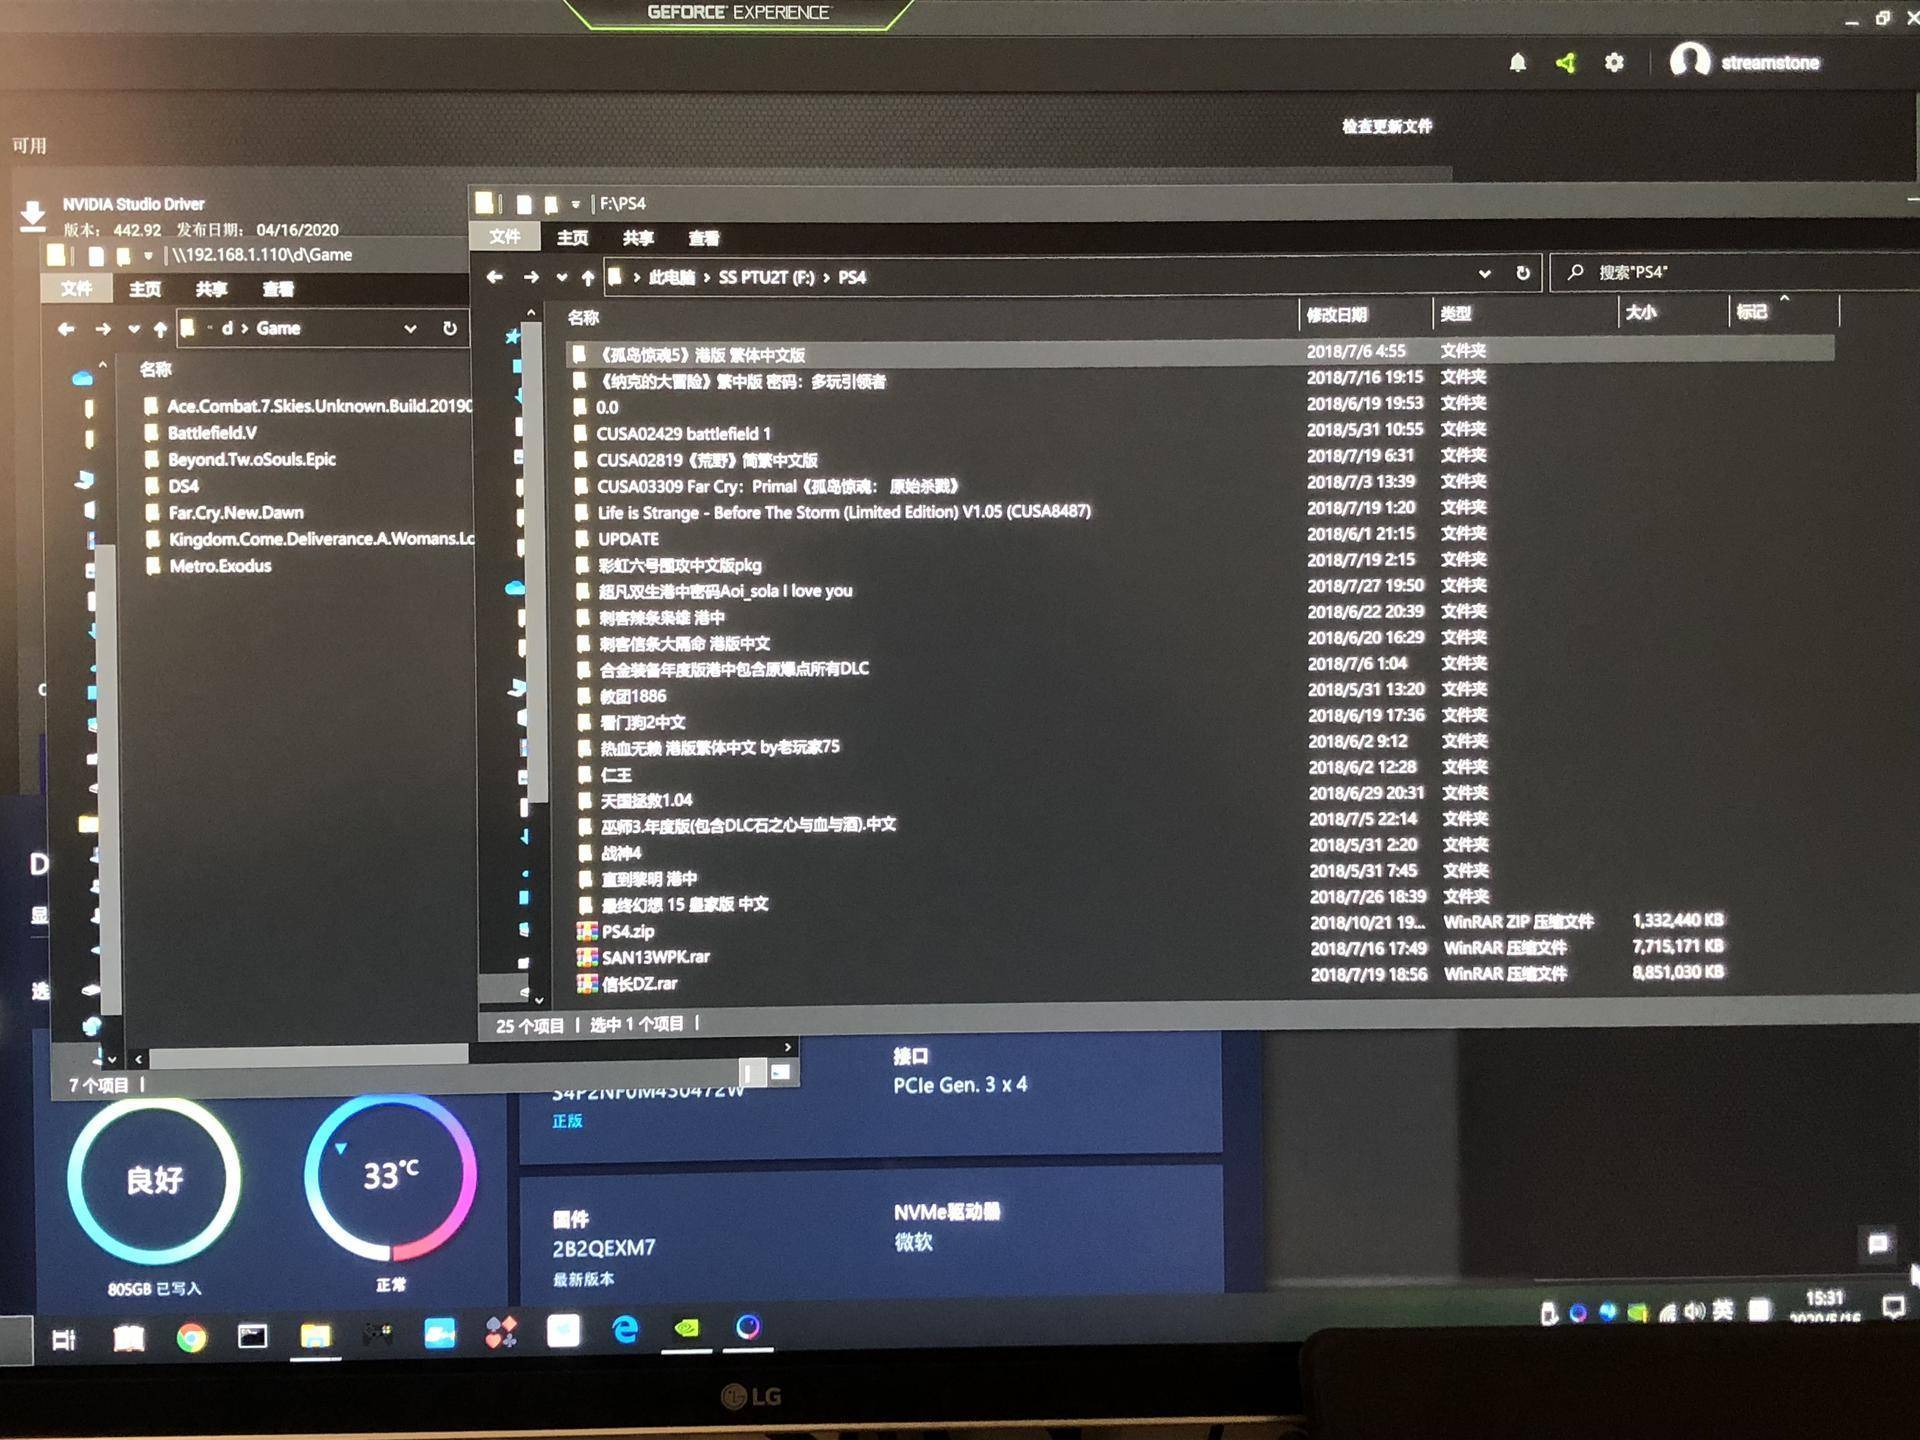Open Chrome from the taskbar

(191, 1337)
